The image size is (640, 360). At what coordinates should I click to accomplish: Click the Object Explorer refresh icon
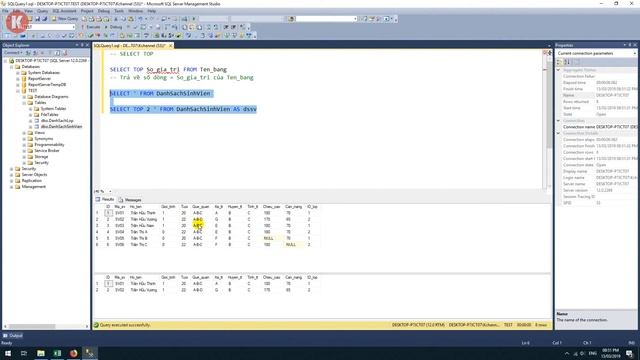click(58, 53)
